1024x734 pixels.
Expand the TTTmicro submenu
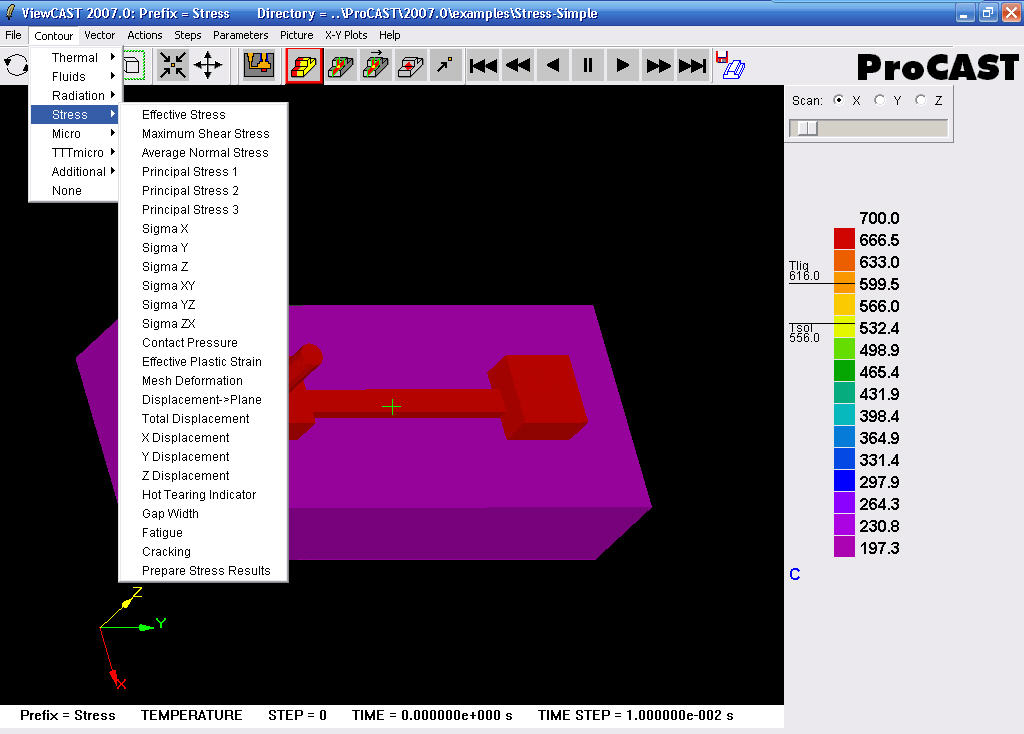(74, 152)
